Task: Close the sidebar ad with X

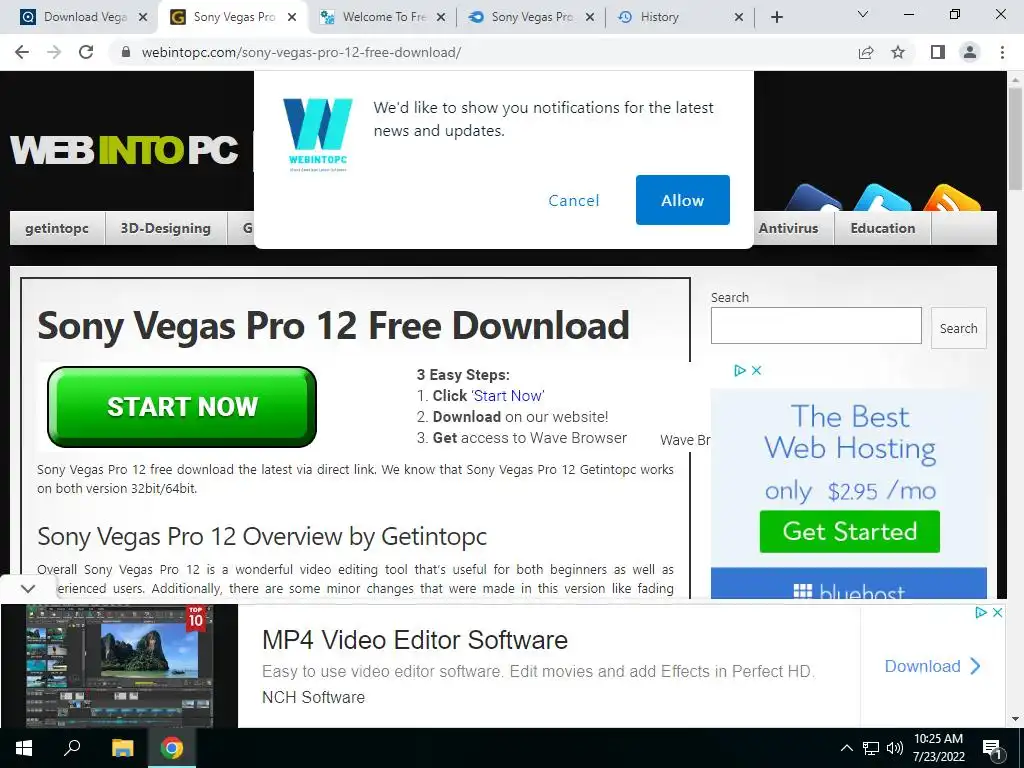Action: click(x=756, y=370)
